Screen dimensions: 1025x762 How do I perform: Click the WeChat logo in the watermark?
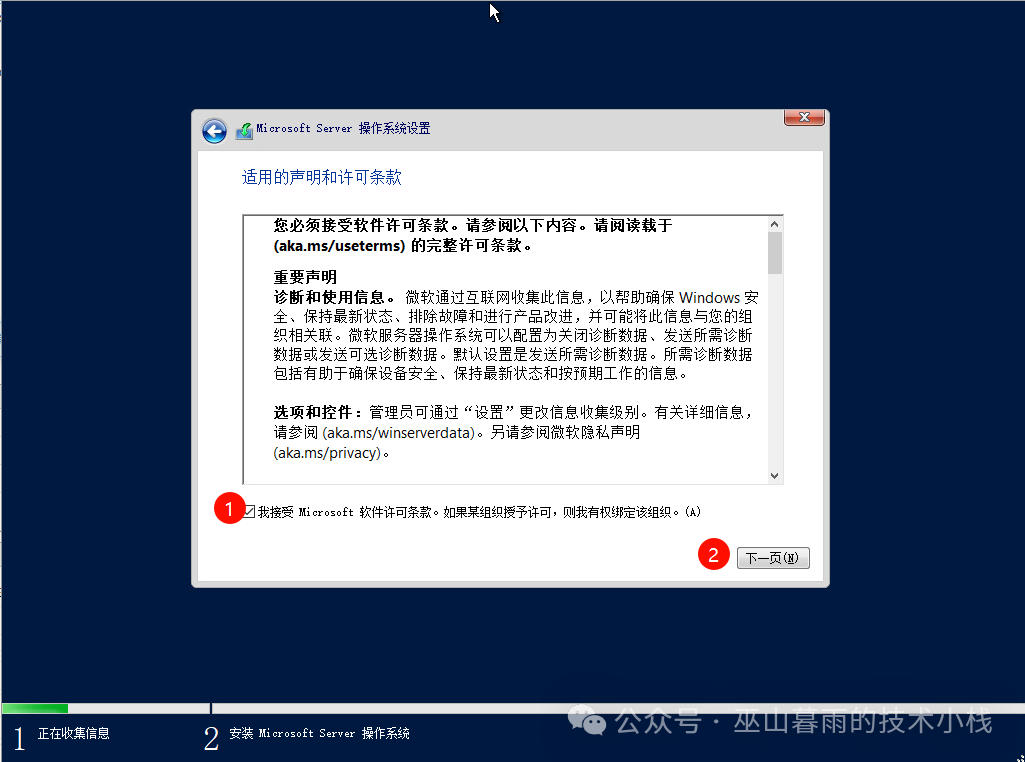click(x=587, y=720)
